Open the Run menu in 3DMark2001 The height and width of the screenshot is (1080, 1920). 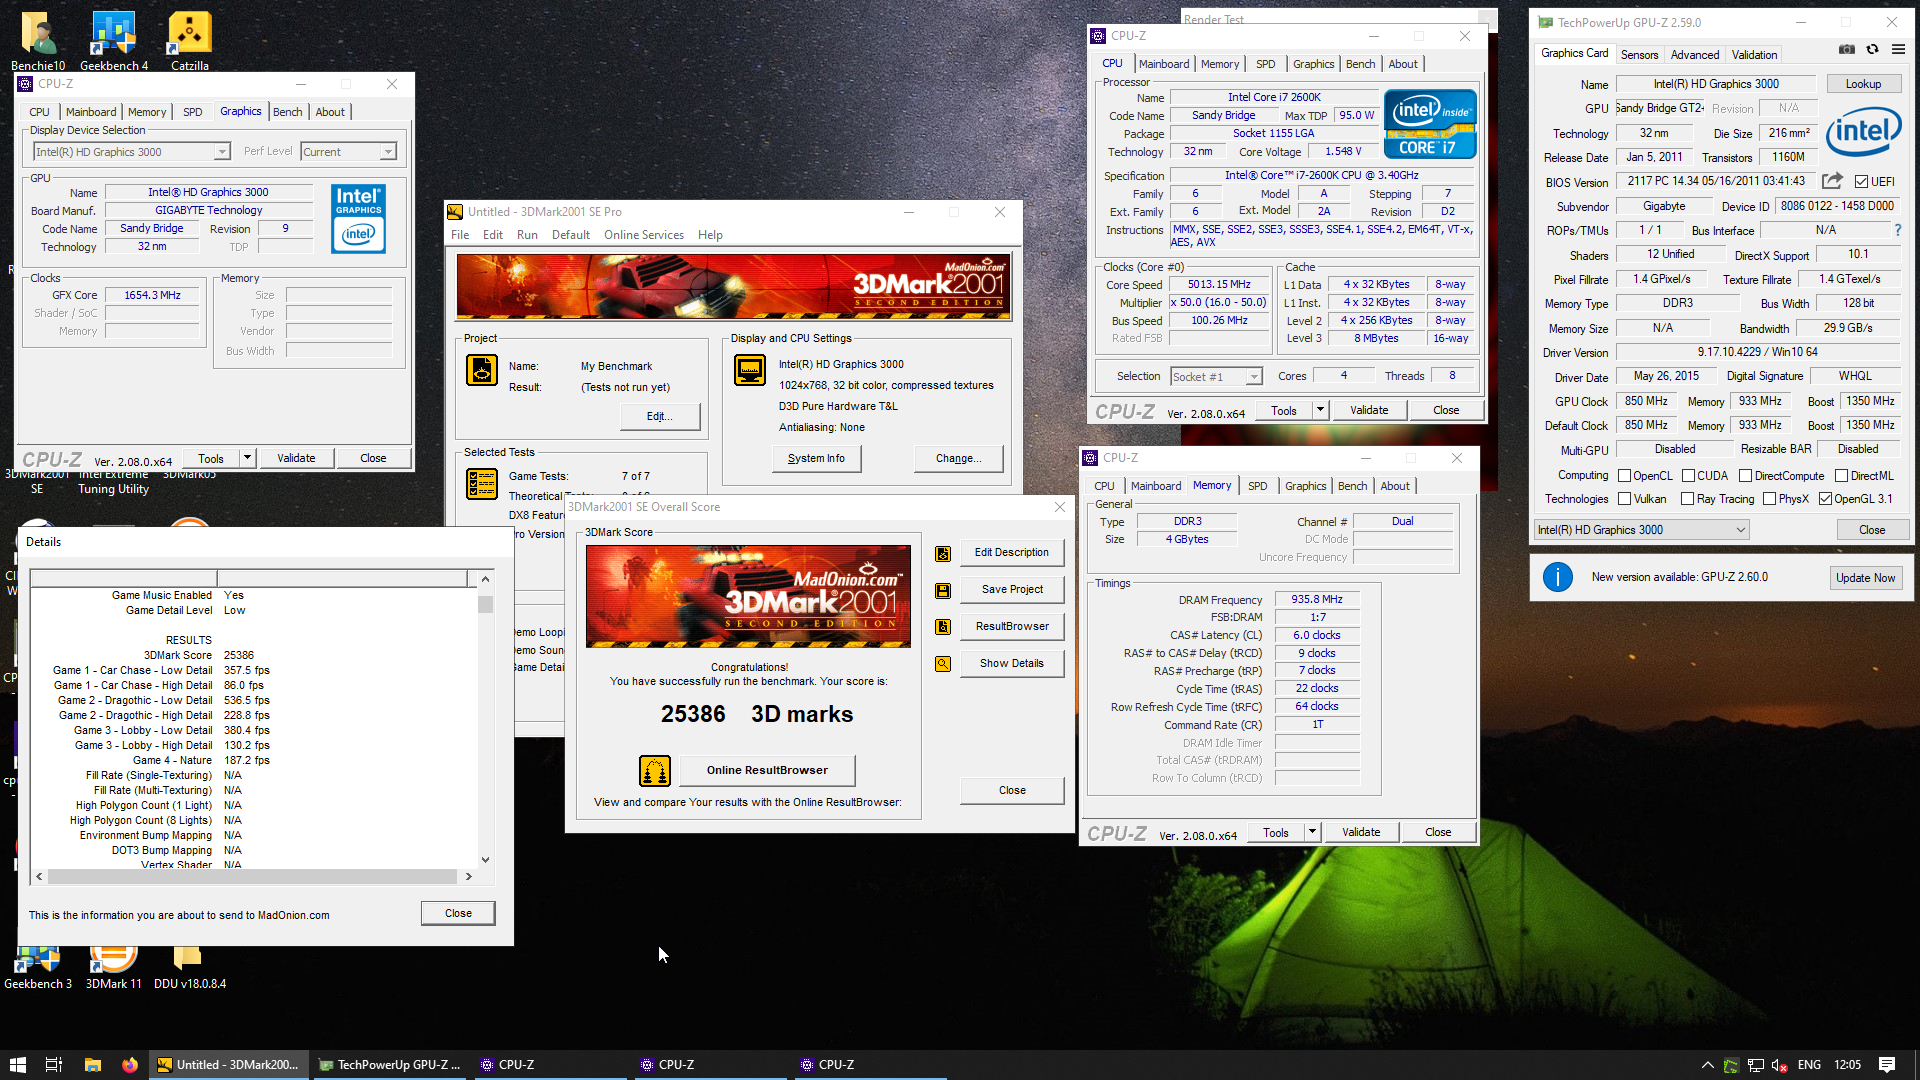527,235
